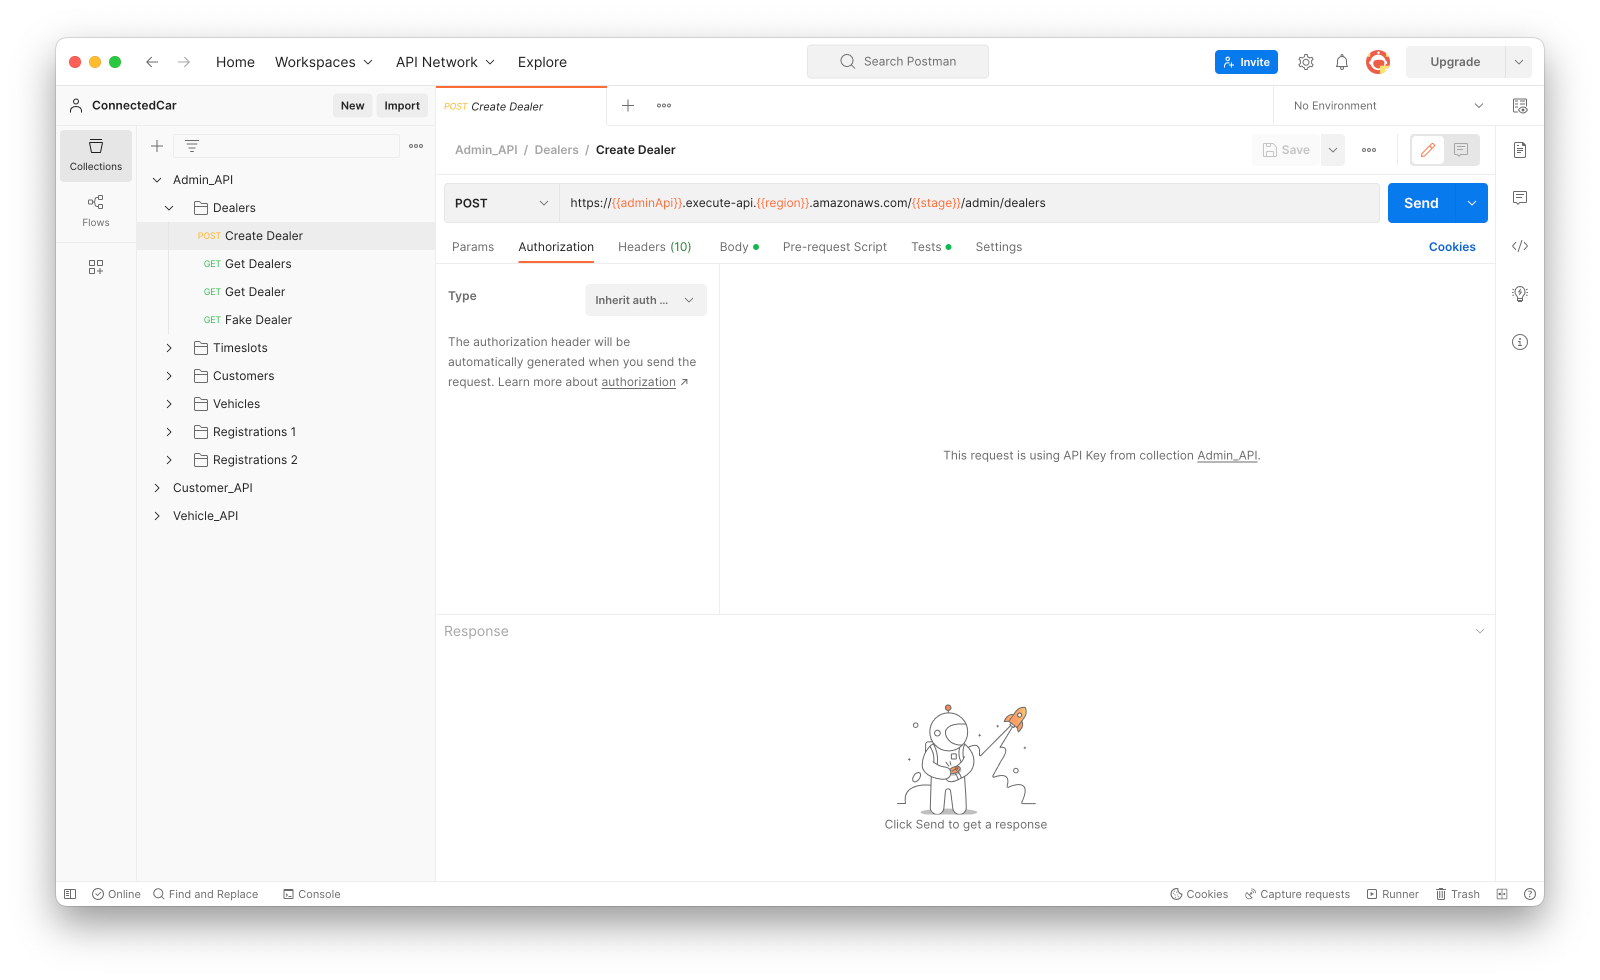Switch to the Pre-request Script tab
Screen dimensions: 1600x980
[835, 247]
